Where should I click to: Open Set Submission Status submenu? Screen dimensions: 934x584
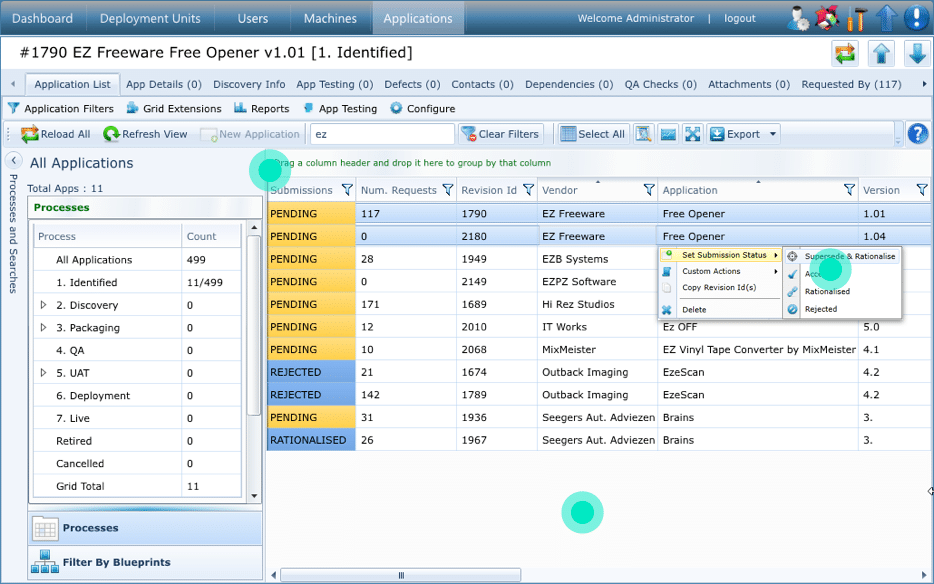point(721,255)
